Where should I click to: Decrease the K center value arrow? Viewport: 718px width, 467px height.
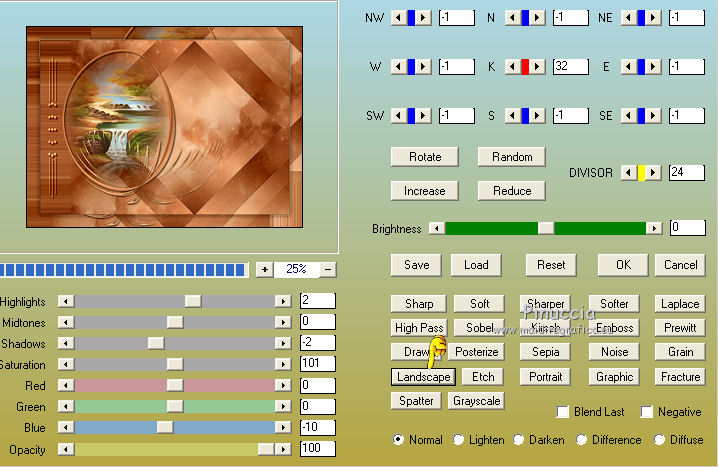click(512, 67)
